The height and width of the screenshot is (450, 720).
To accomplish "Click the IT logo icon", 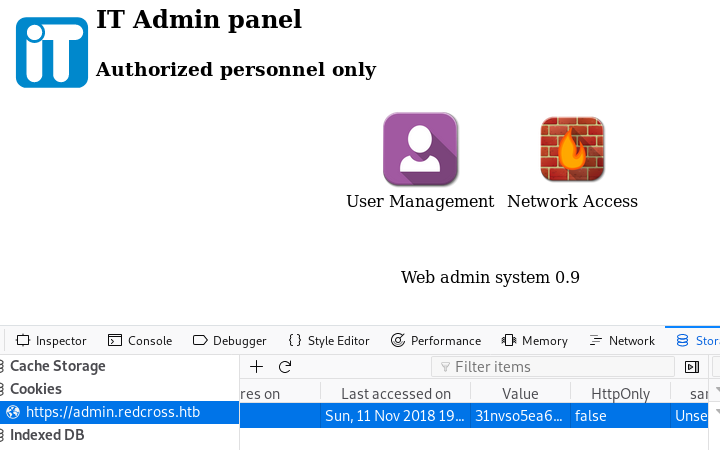I will 51,51.
